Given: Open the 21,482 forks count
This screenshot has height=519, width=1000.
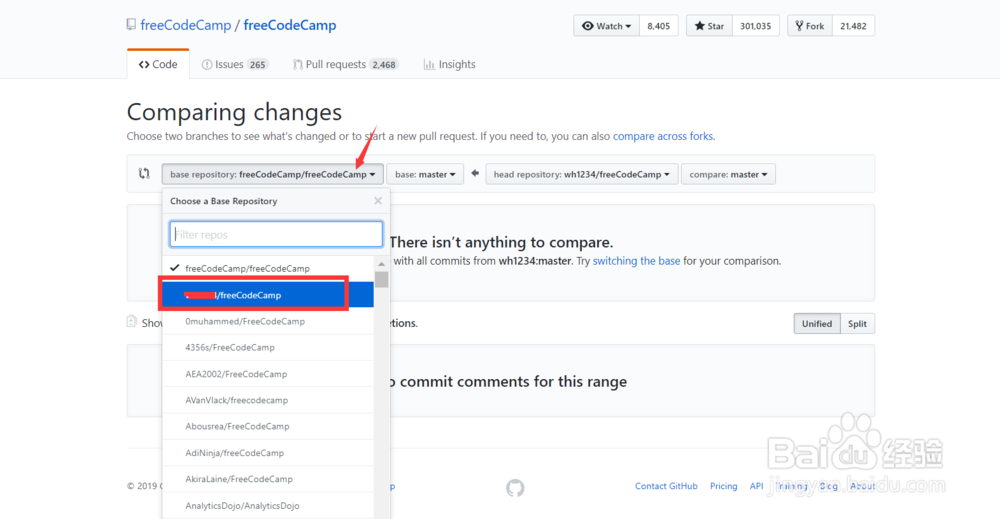Looking at the screenshot, I should click(853, 26).
